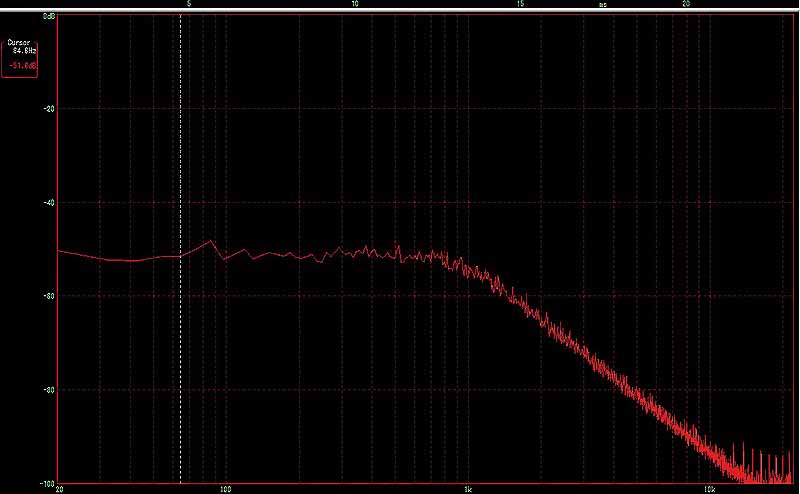Click the 1k frequency axis label
Image resolution: width=800 pixels, height=494 pixels.
click(467, 490)
